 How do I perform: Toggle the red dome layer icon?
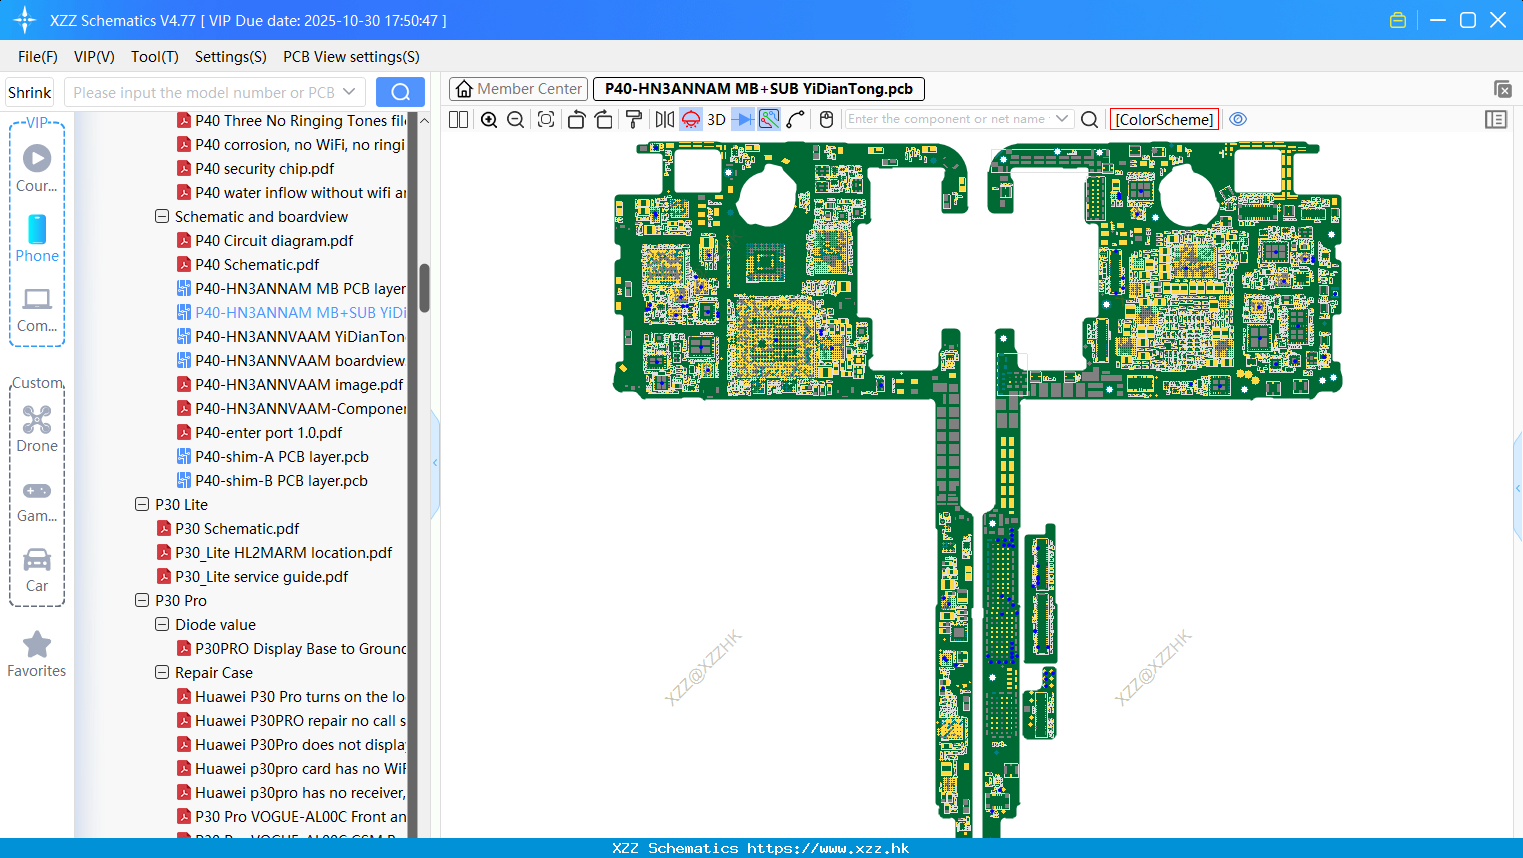click(x=691, y=120)
